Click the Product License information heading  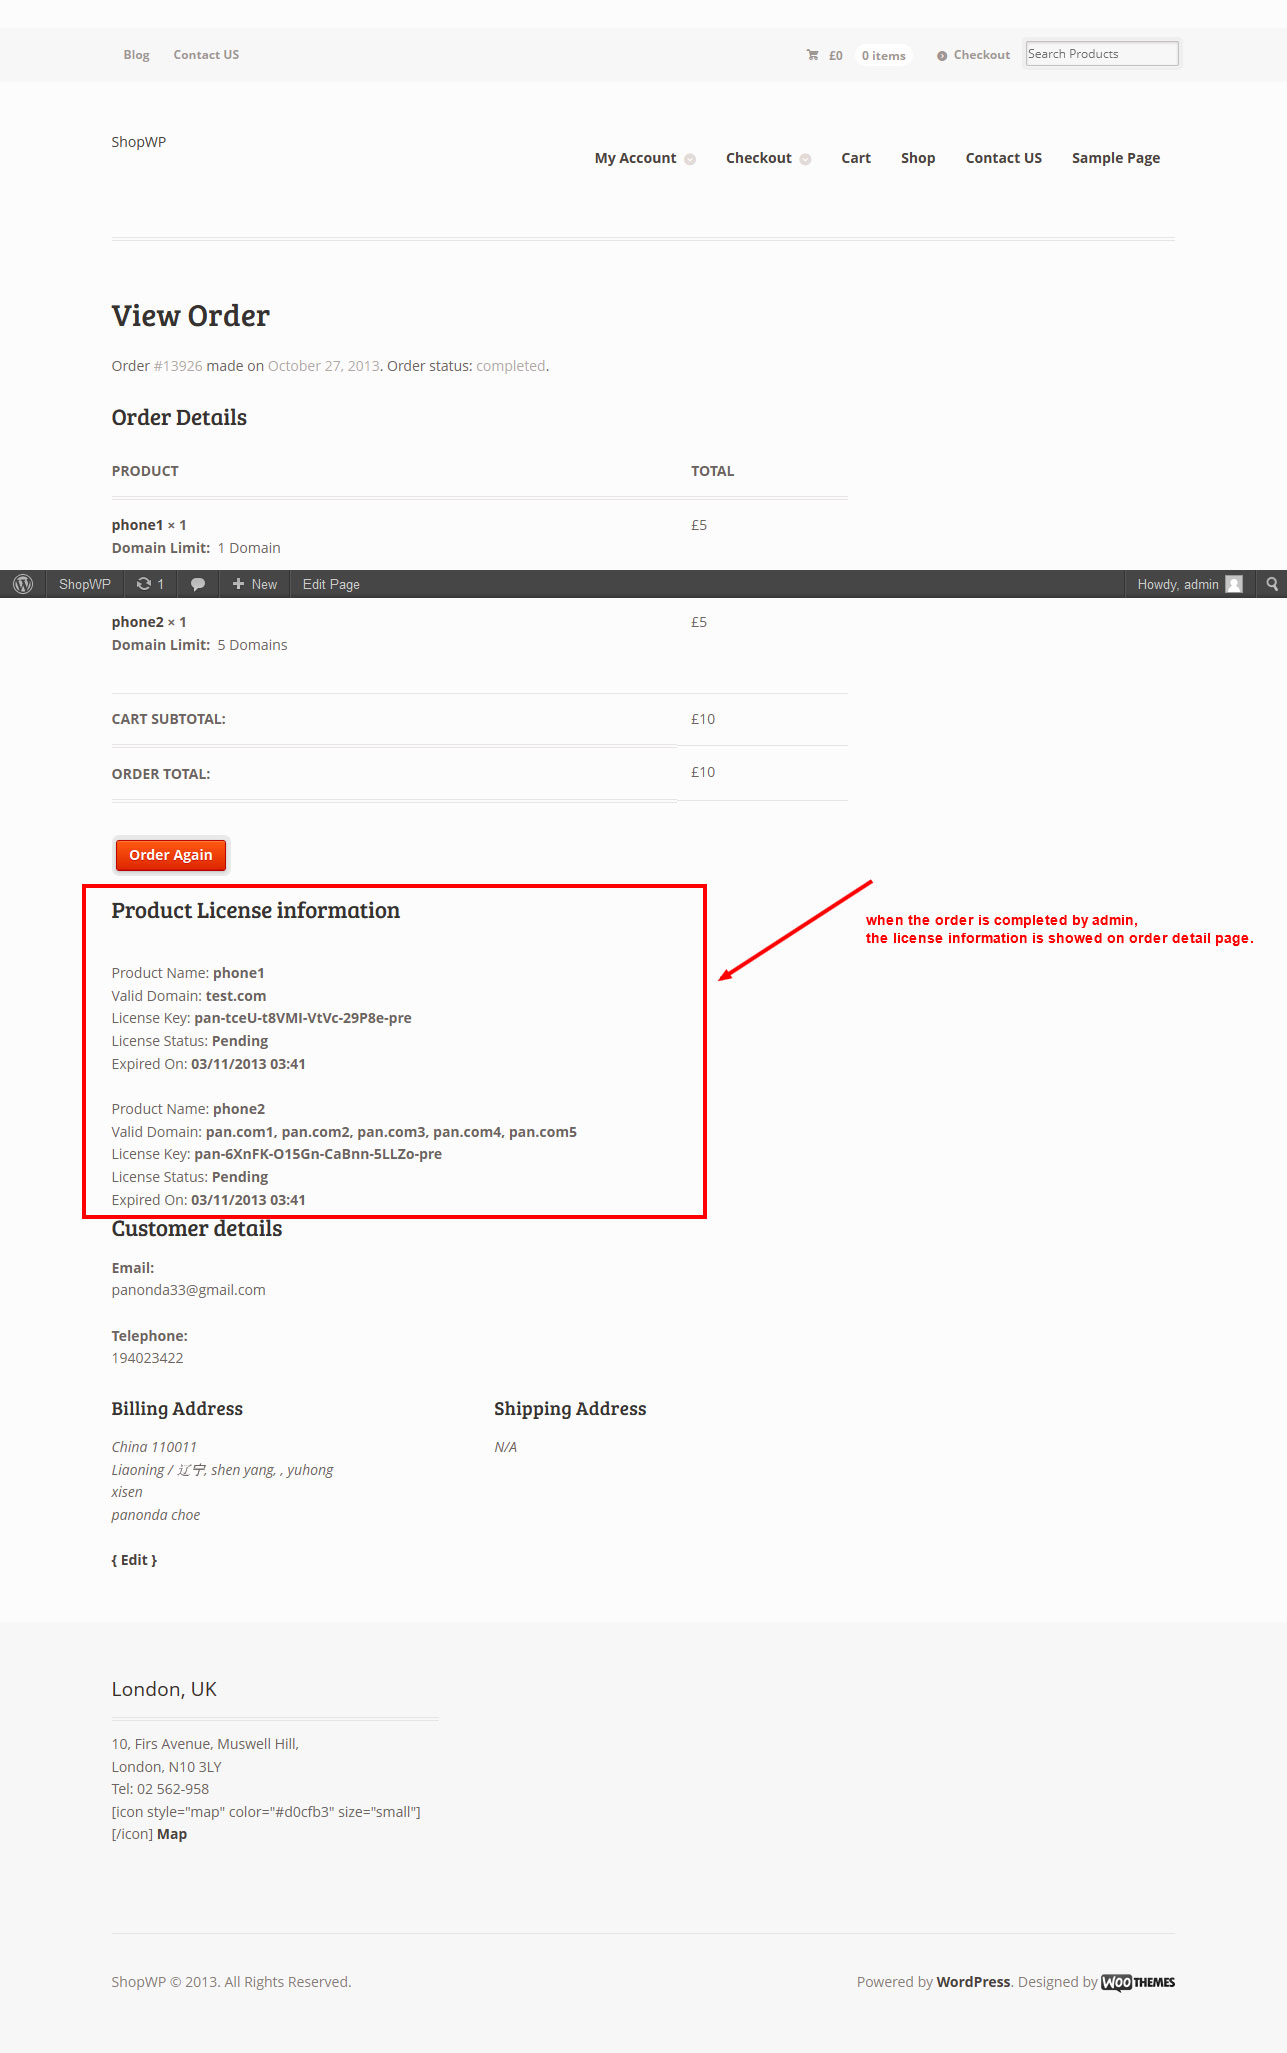(x=256, y=910)
